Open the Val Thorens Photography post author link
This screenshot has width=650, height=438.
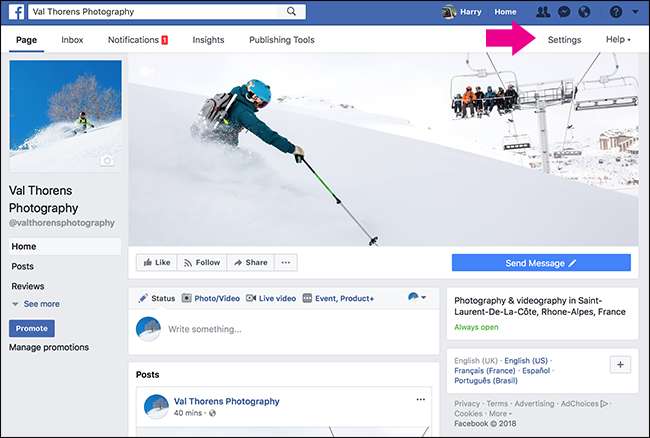pyautogui.click(x=227, y=401)
